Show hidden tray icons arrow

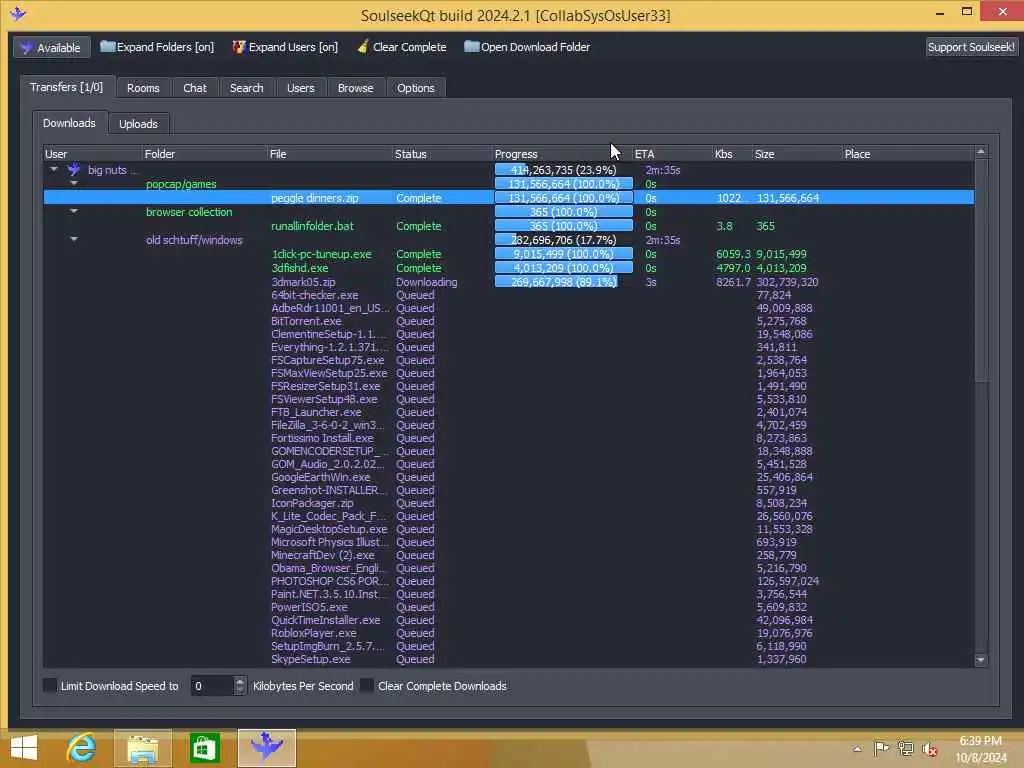(857, 749)
